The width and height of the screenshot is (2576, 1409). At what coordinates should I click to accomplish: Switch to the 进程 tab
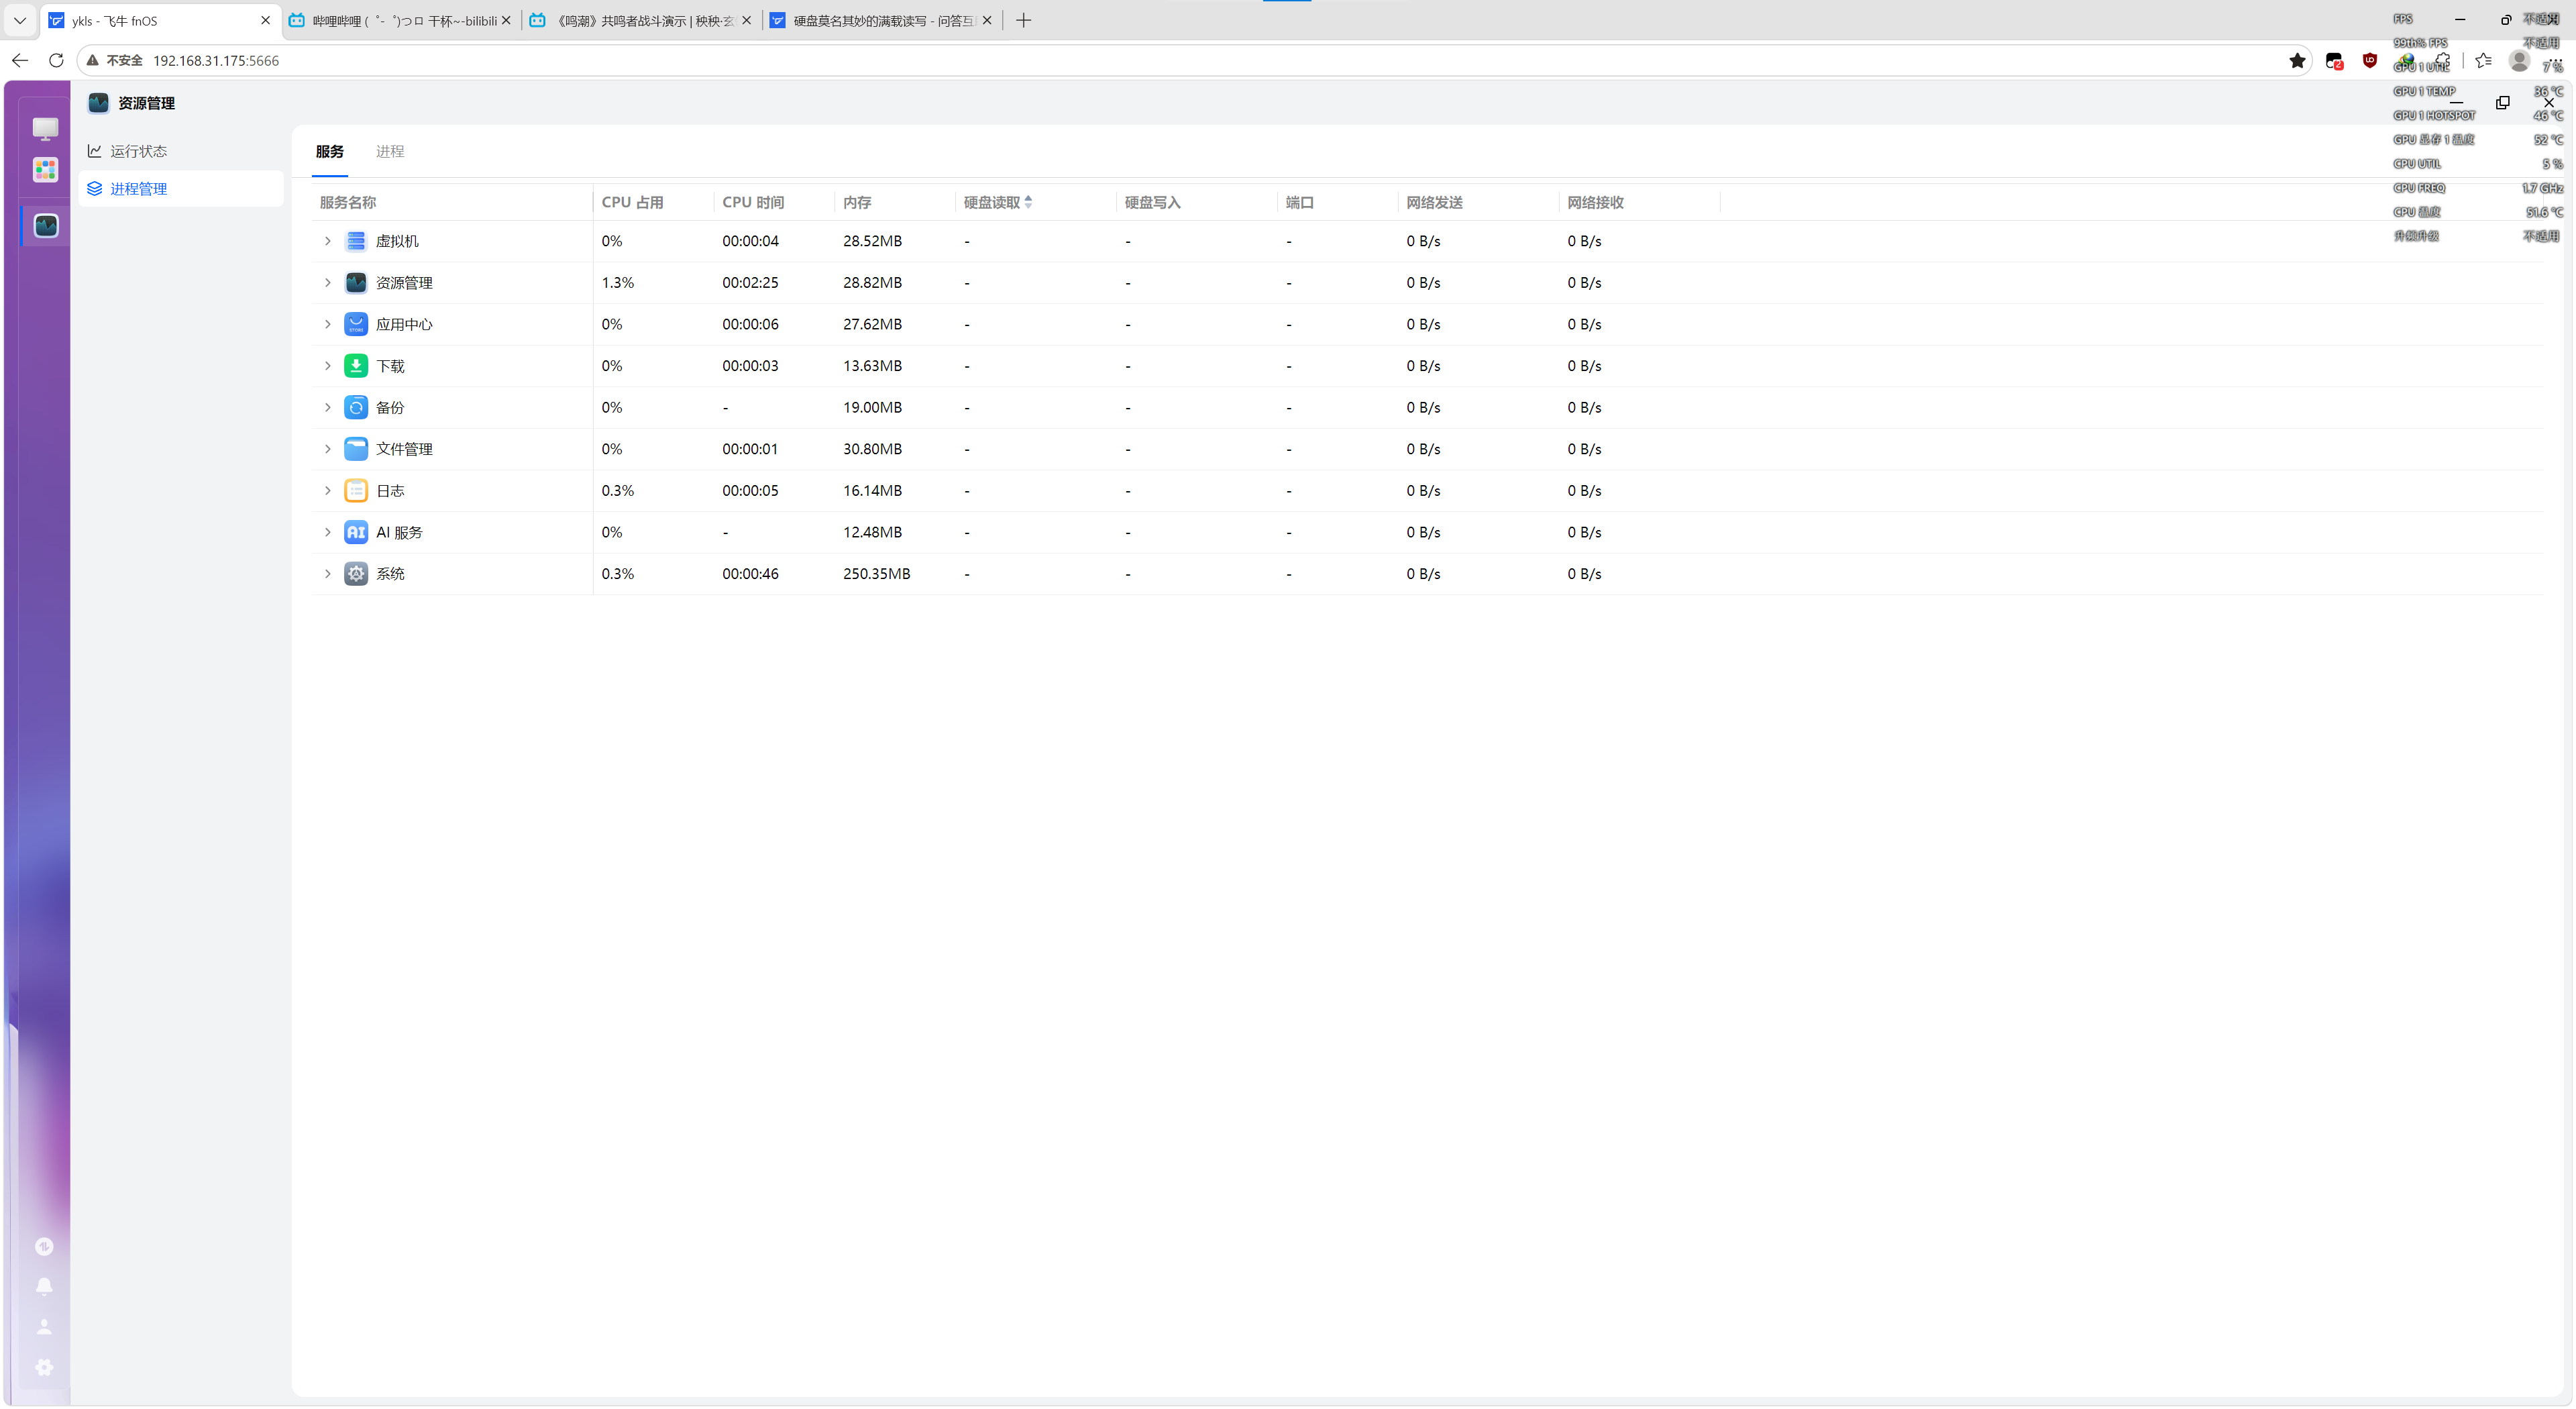pyautogui.click(x=390, y=151)
